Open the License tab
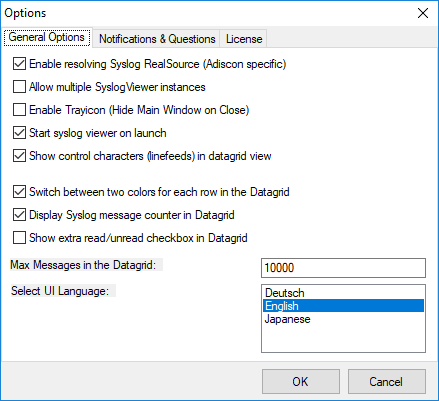439x401 pixels. pyautogui.click(x=244, y=39)
